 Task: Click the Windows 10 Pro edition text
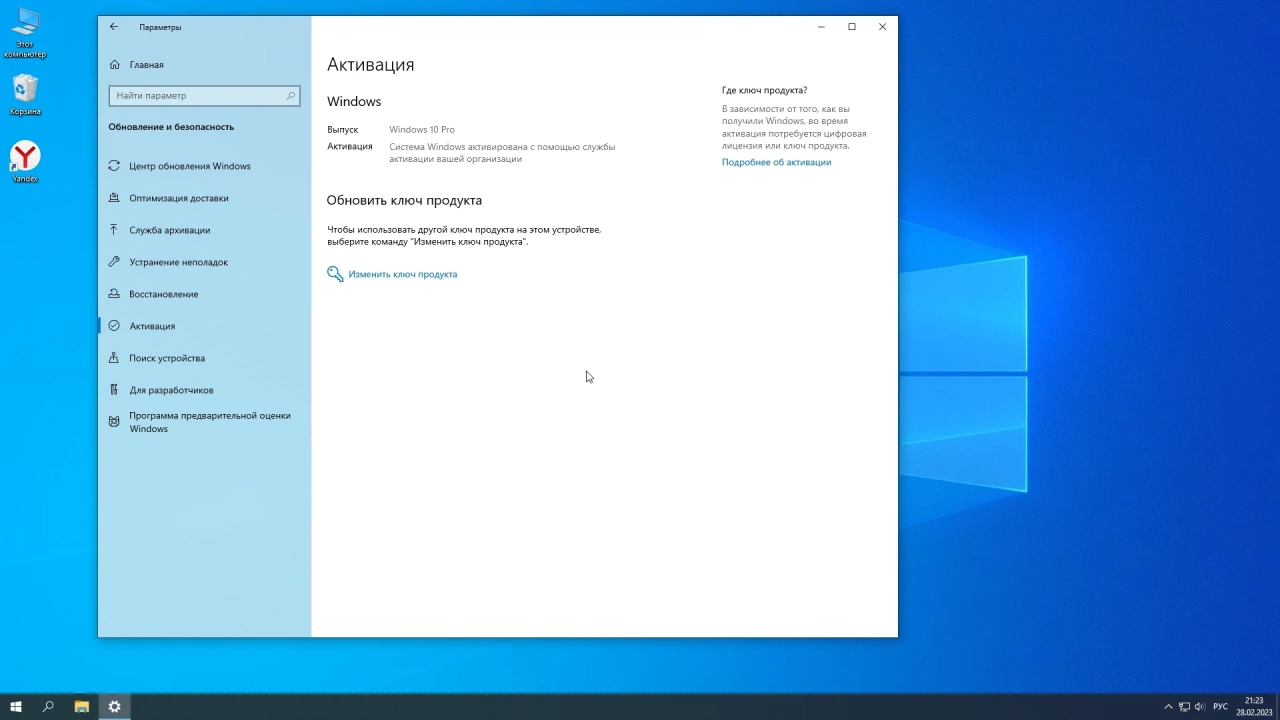tap(422, 130)
